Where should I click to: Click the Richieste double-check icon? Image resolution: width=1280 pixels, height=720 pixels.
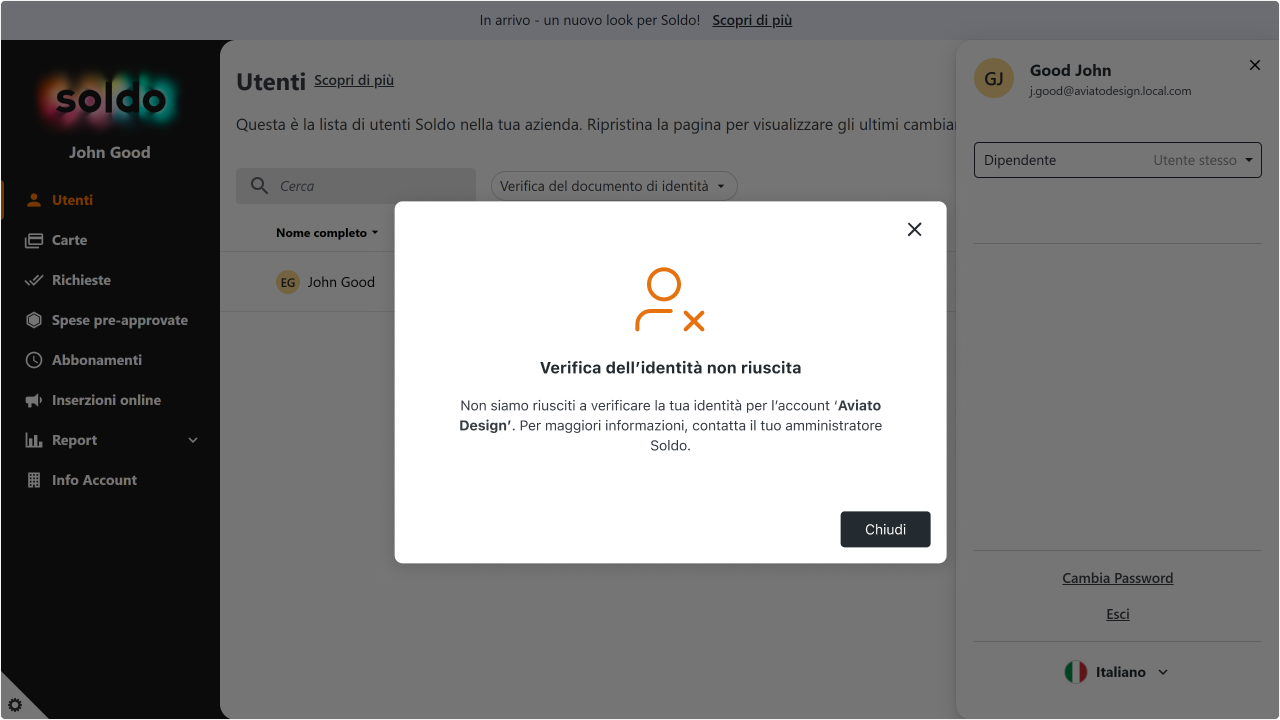[x=34, y=280]
